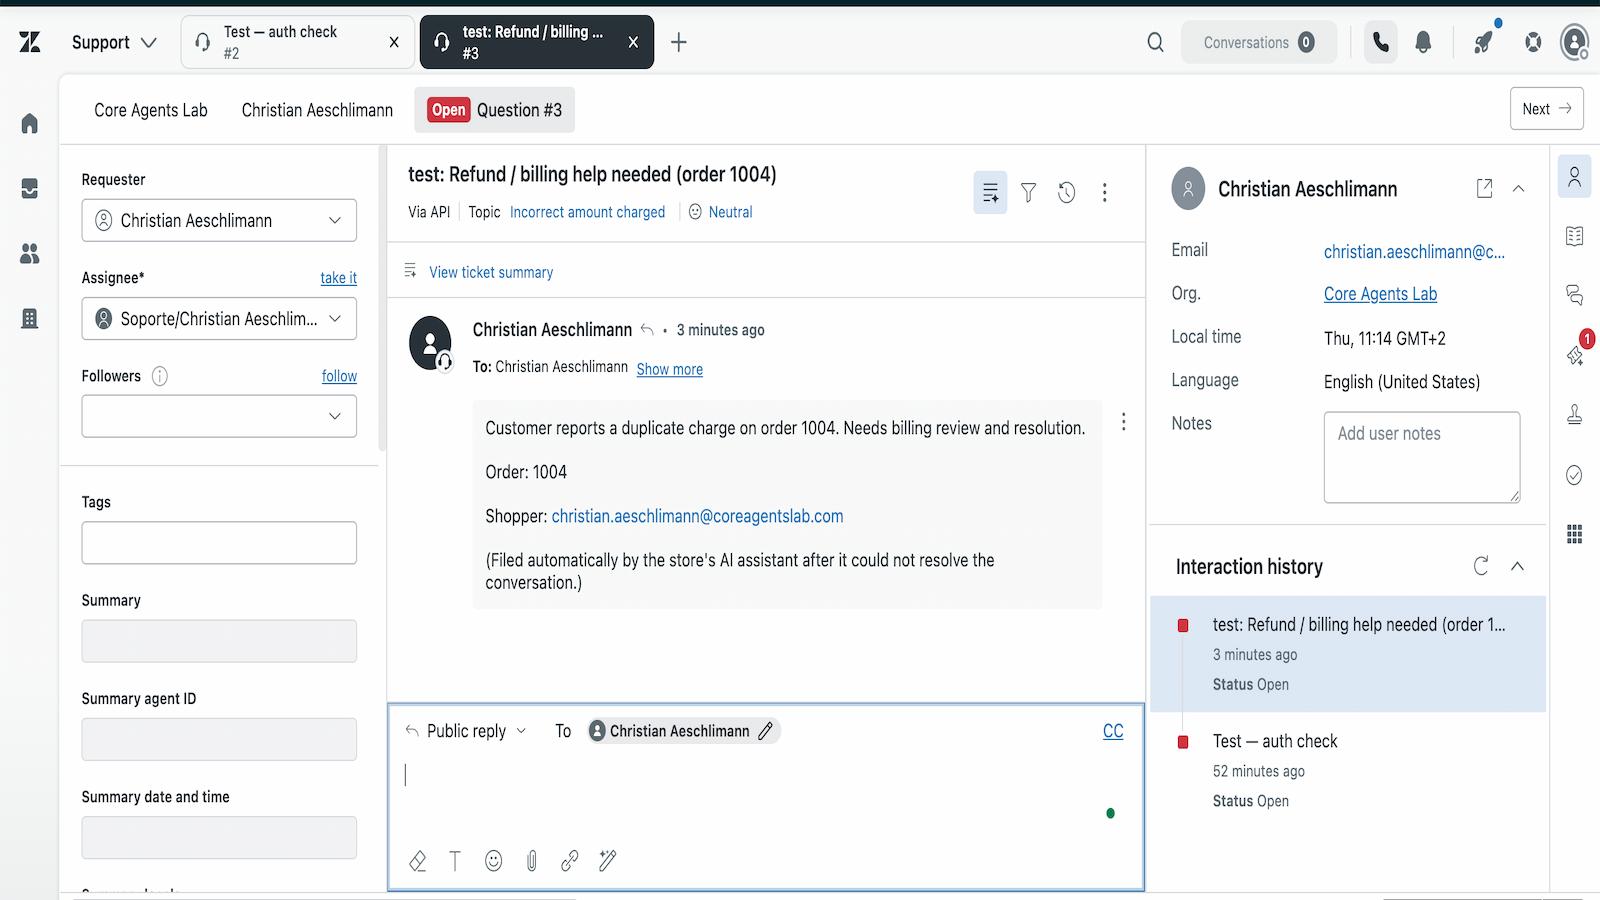This screenshot has height=900, width=1600.
Task: Click Followers info icon
Action: 160,376
